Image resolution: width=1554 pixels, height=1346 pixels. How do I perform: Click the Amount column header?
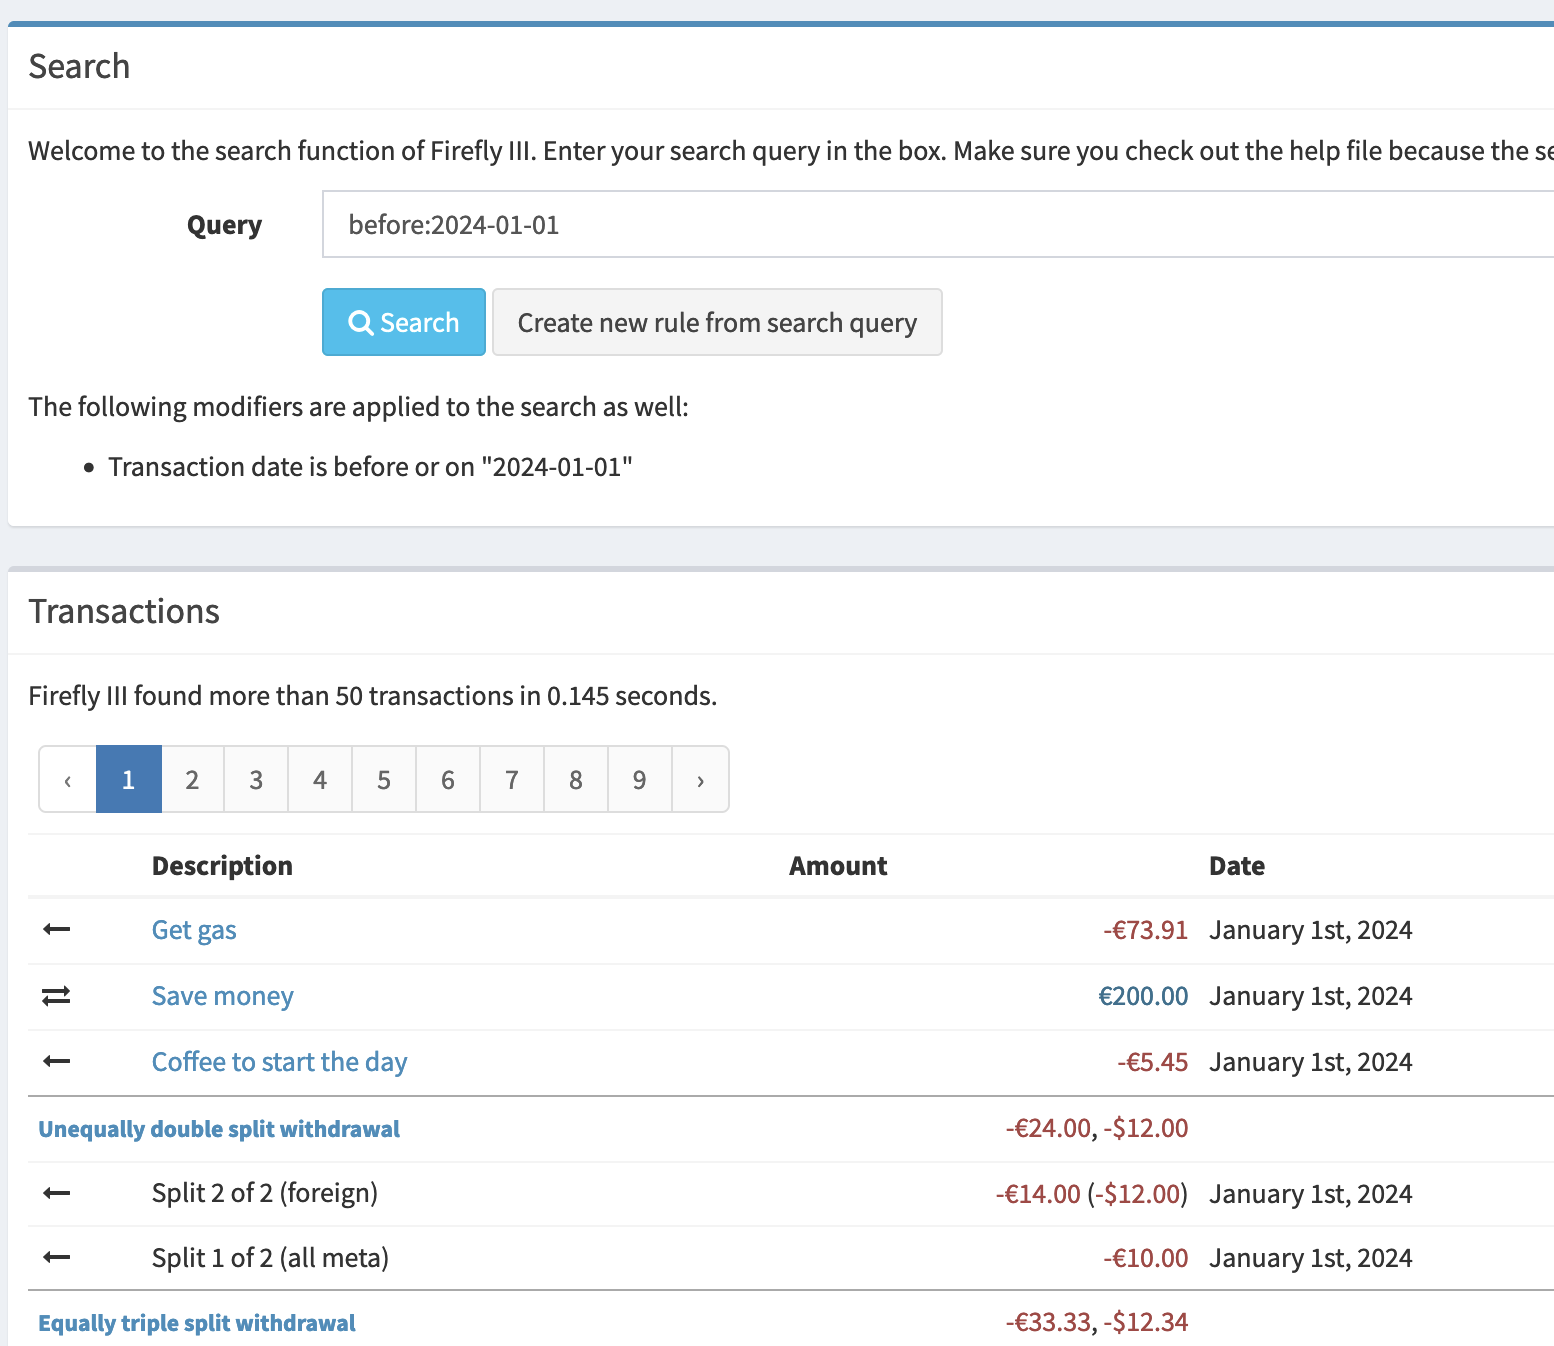point(838,865)
